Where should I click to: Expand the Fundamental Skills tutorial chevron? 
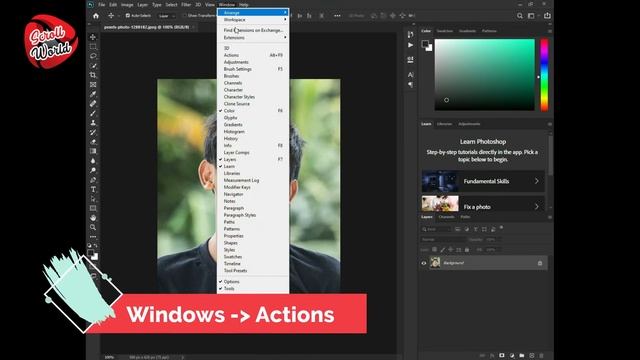537,181
